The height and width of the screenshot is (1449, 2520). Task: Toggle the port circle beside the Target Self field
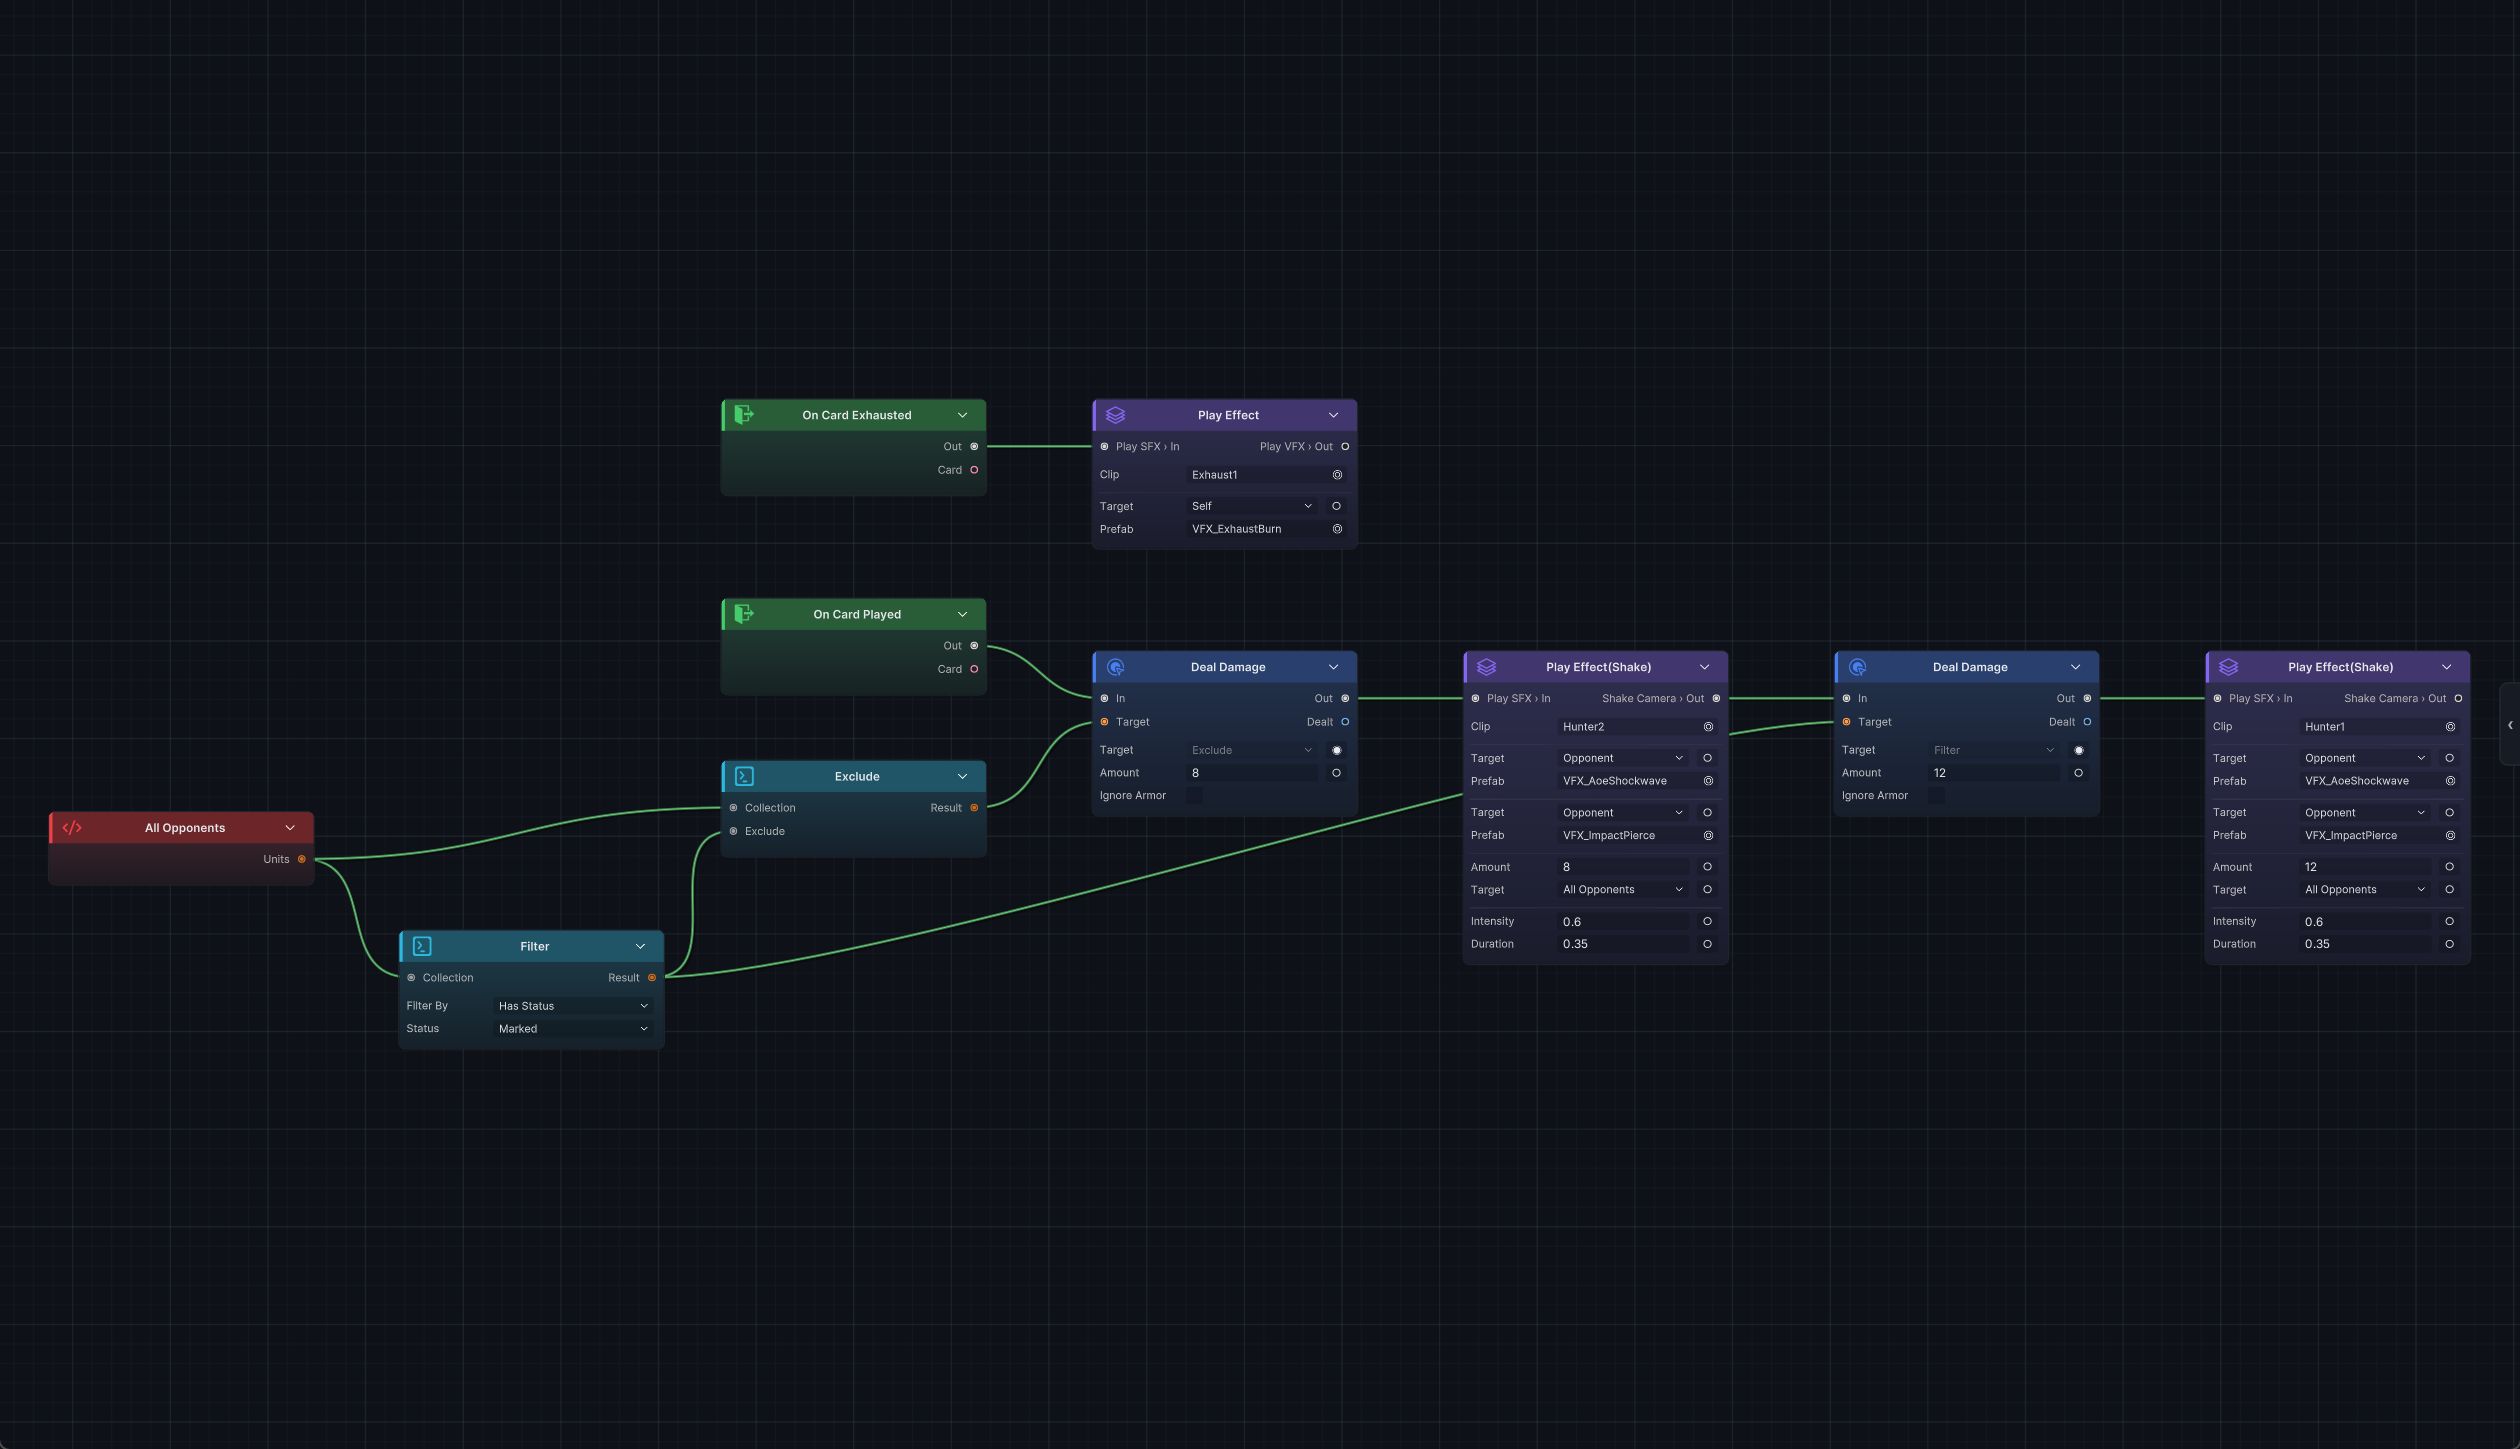click(x=1336, y=506)
